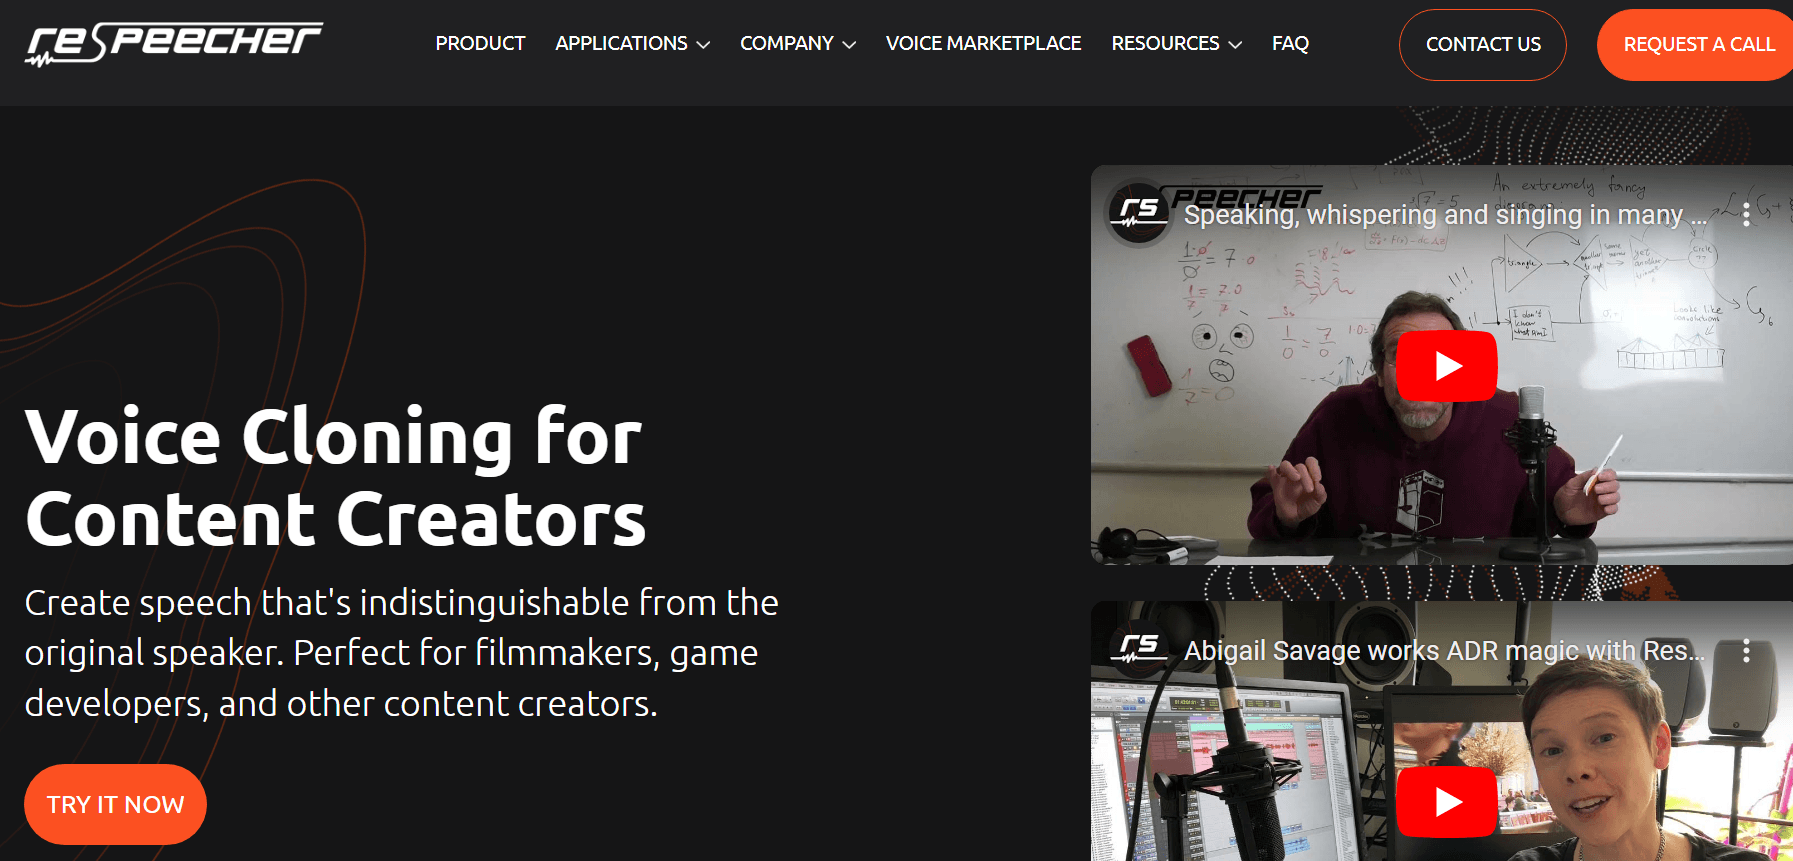This screenshot has width=1793, height=861.
Task: Open more options on the first YouTube video
Action: click(1746, 214)
